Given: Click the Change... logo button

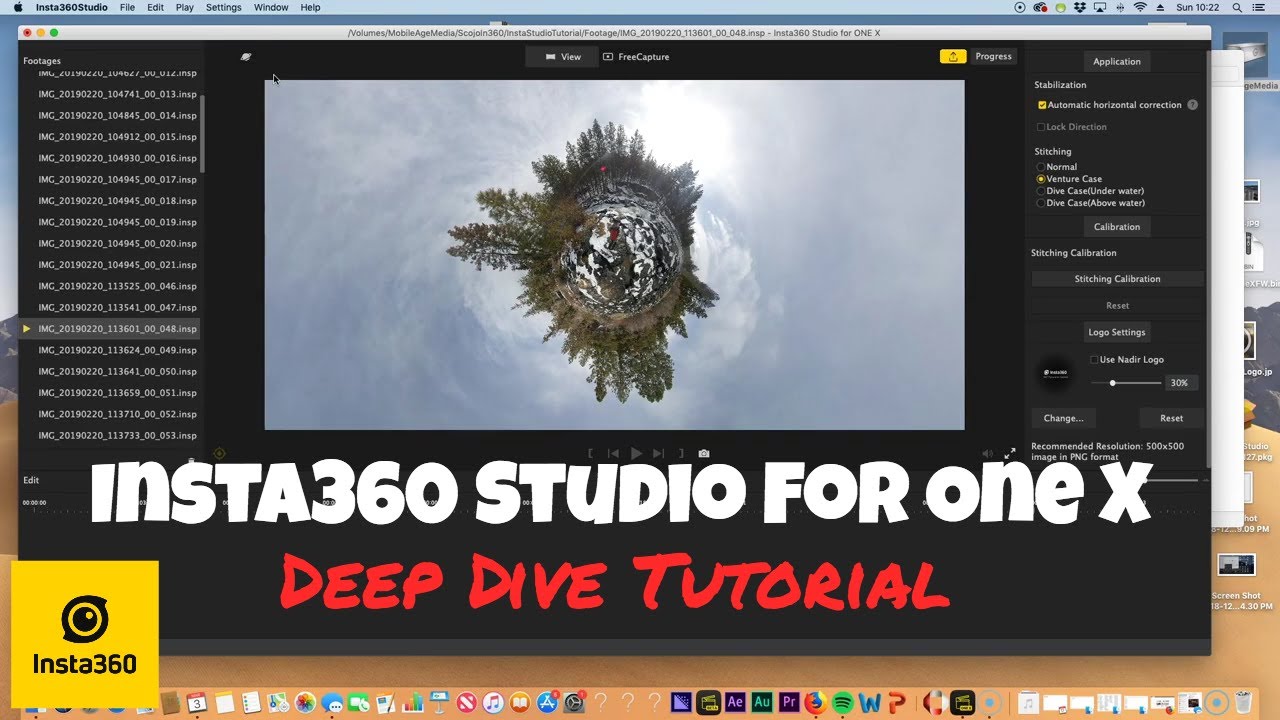Looking at the screenshot, I should 1063,418.
